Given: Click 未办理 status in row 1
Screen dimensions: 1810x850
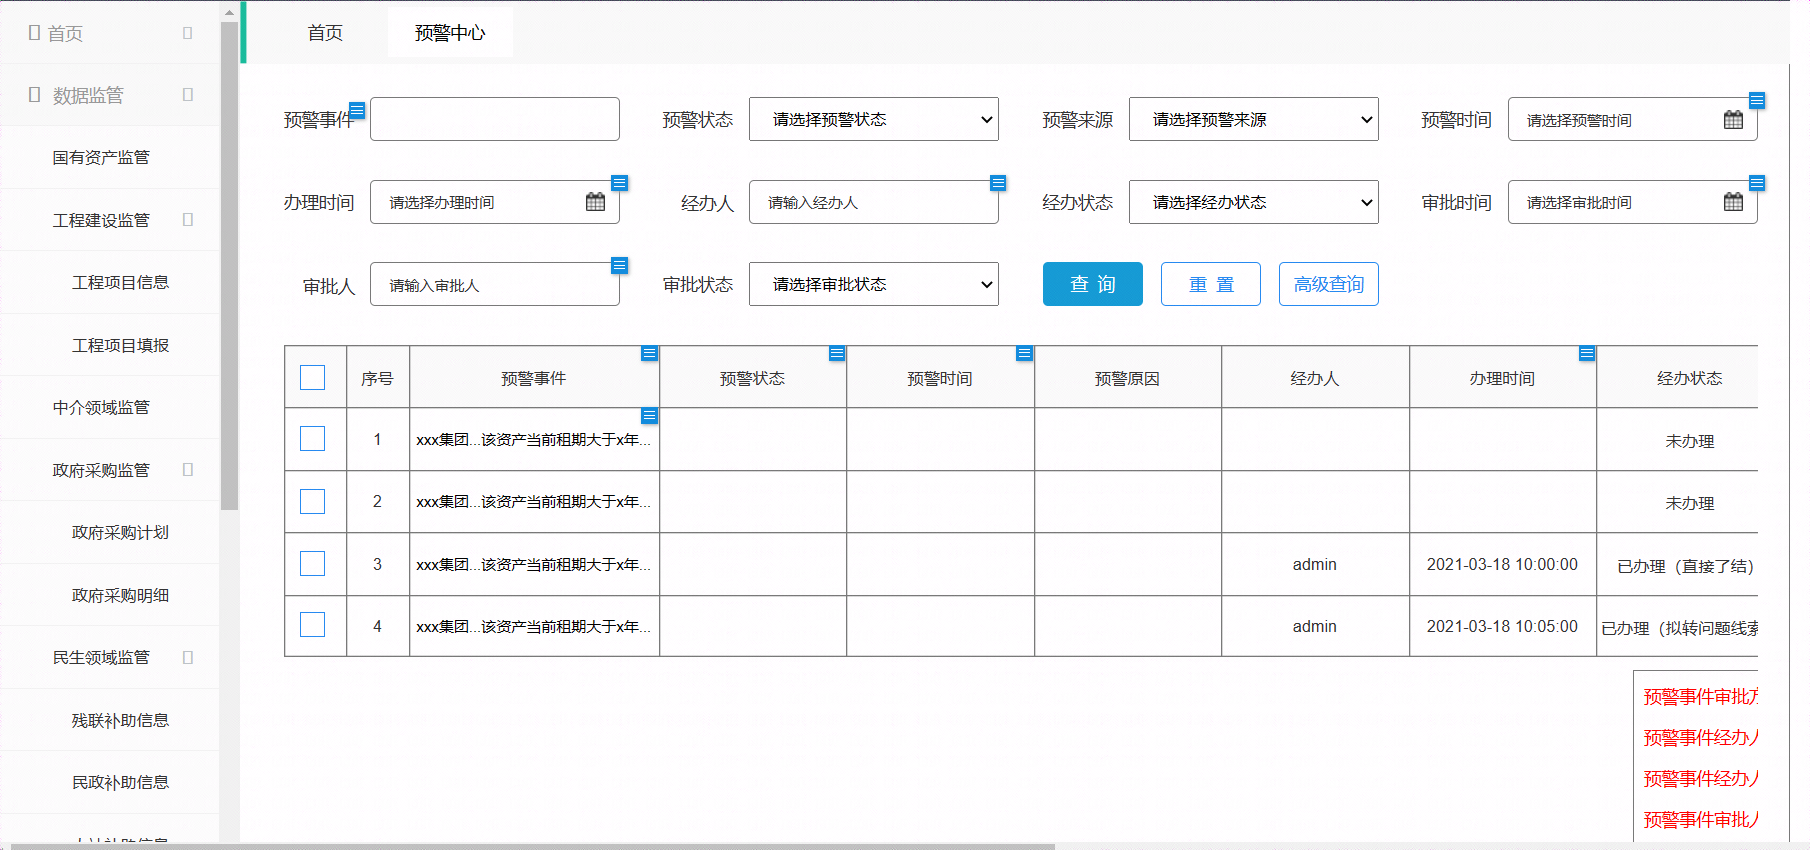Looking at the screenshot, I should pyautogui.click(x=1689, y=441).
